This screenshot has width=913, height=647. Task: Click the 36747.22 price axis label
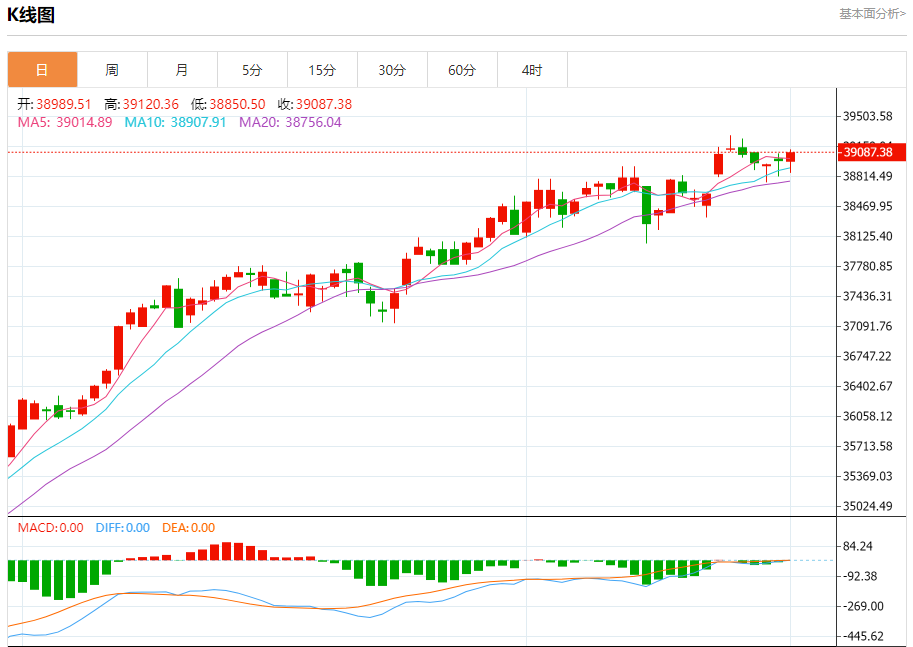coord(868,356)
